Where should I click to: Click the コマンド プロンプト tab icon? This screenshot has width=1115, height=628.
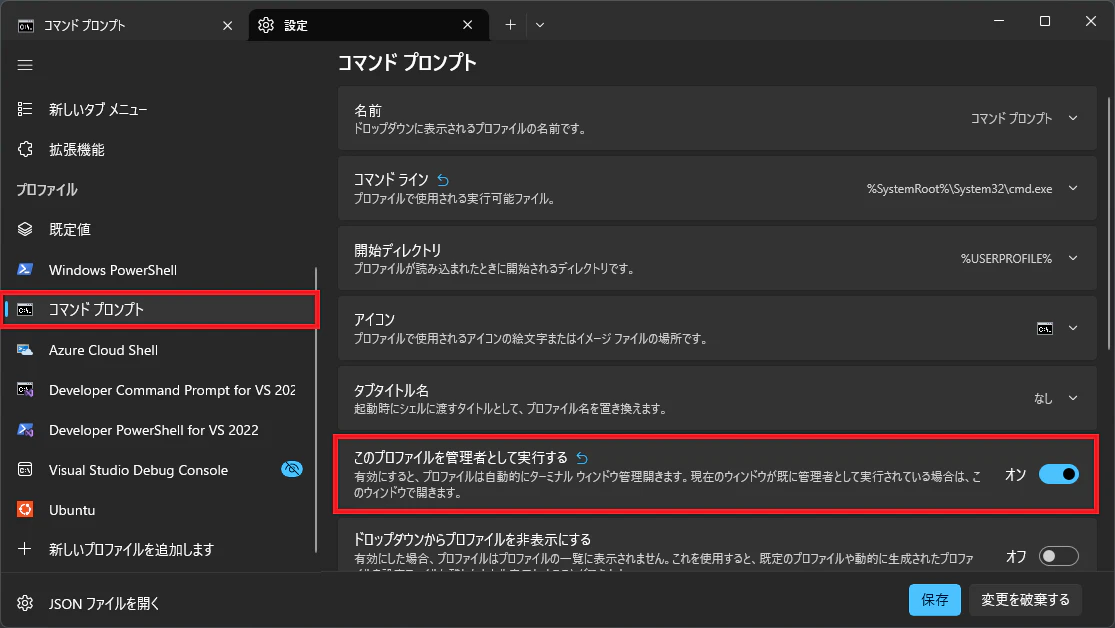coord(26,26)
